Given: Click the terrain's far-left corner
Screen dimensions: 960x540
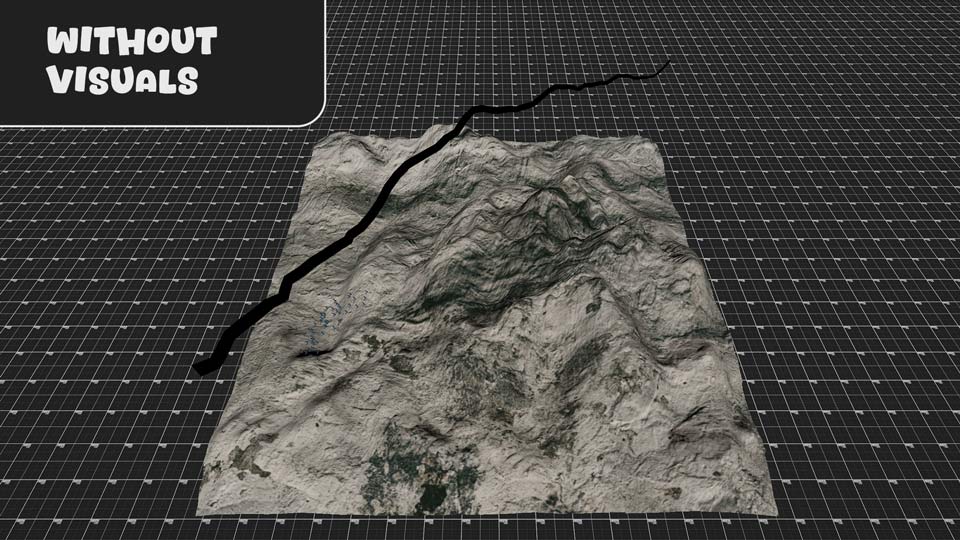Looking at the screenshot, I should click(318, 140).
